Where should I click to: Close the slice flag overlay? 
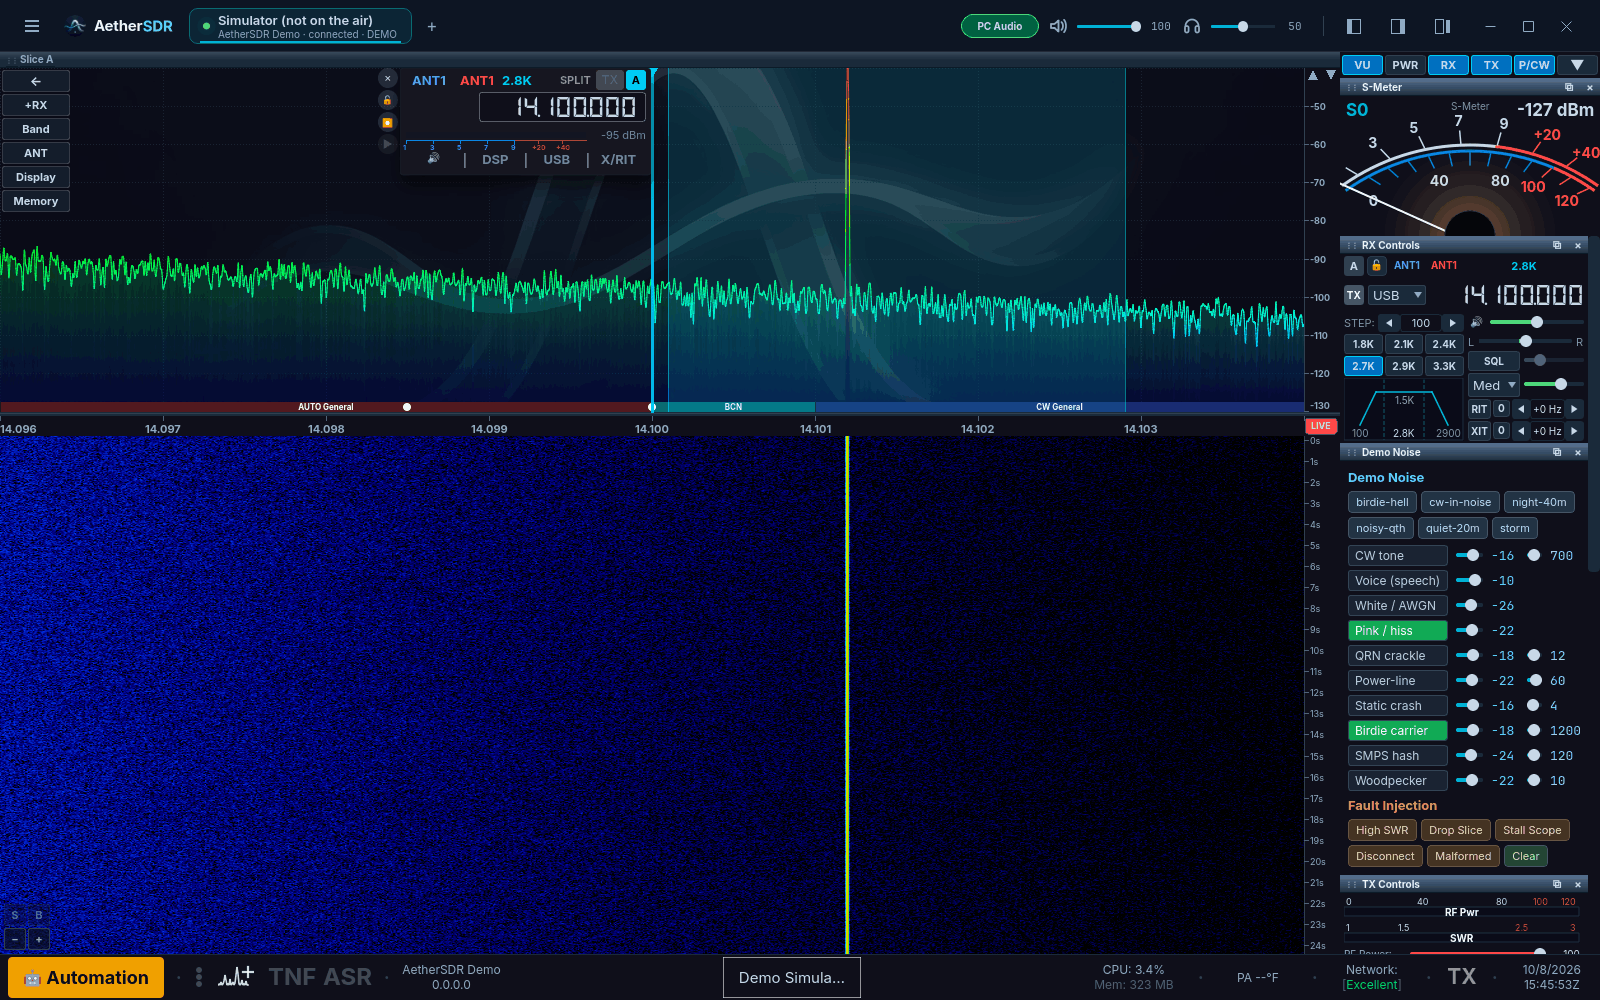(388, 78)
